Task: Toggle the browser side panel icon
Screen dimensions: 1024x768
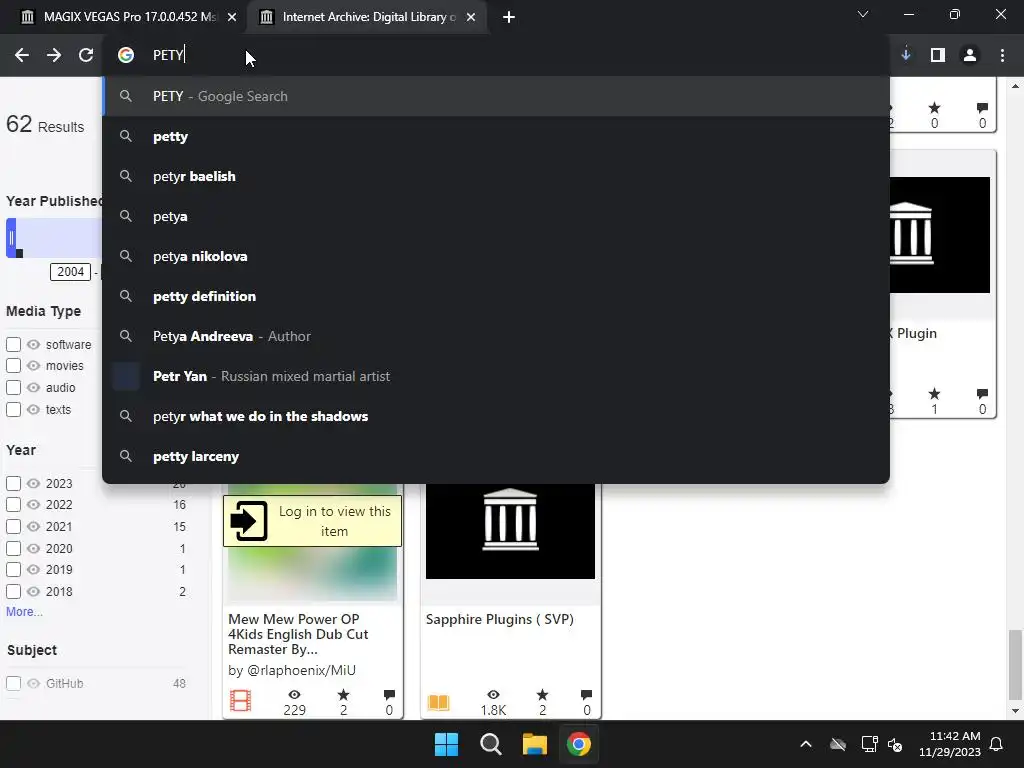Action: pos(938,55)
